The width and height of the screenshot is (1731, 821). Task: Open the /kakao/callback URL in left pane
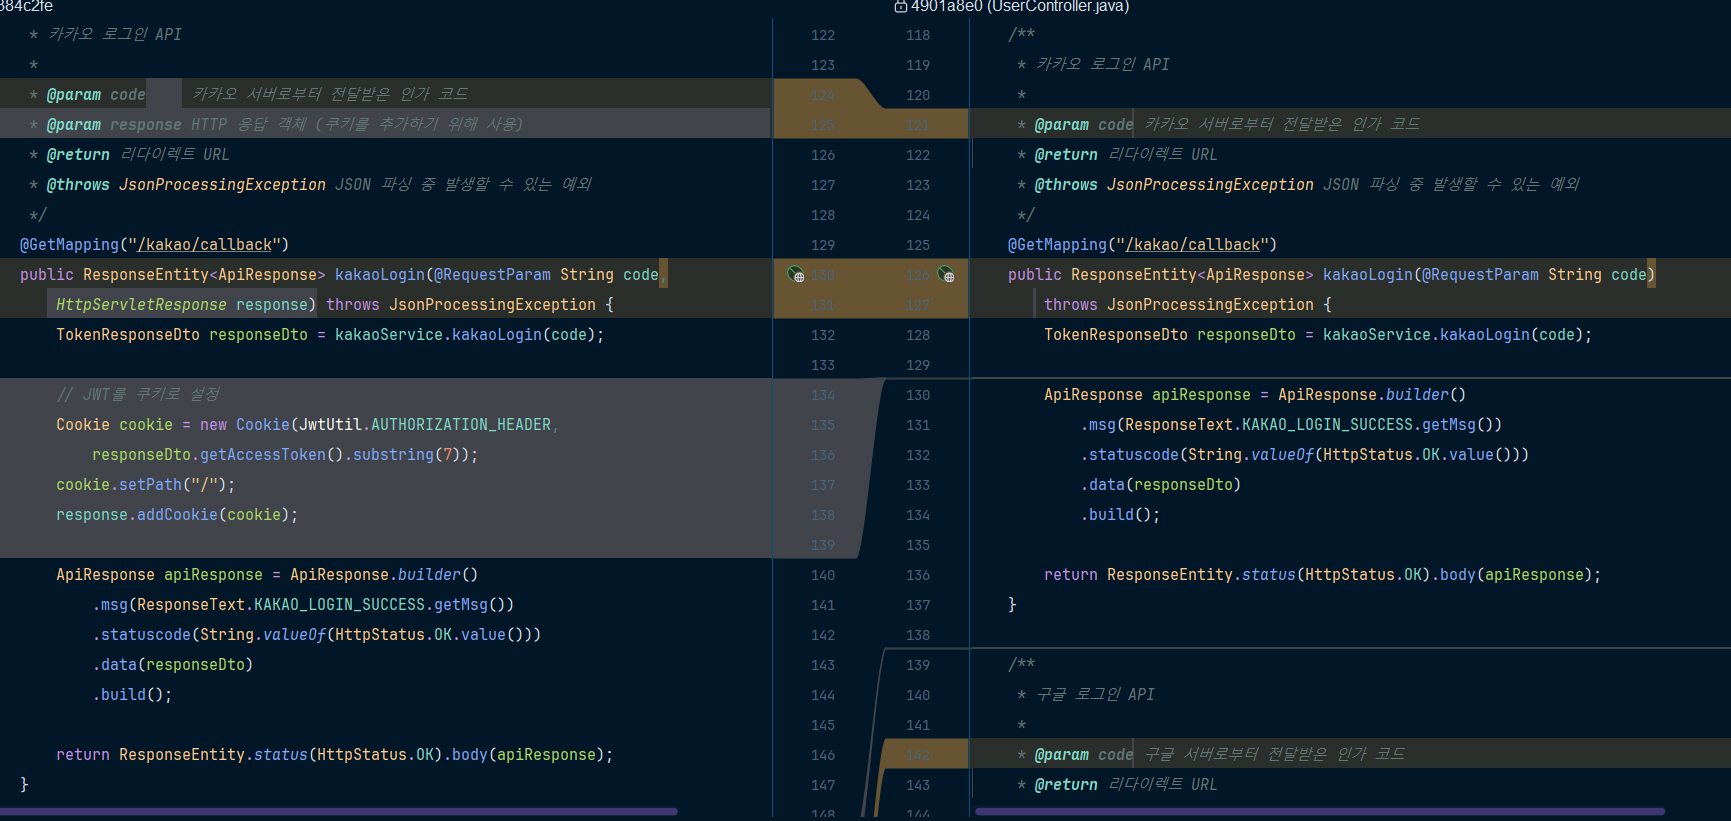204,245
